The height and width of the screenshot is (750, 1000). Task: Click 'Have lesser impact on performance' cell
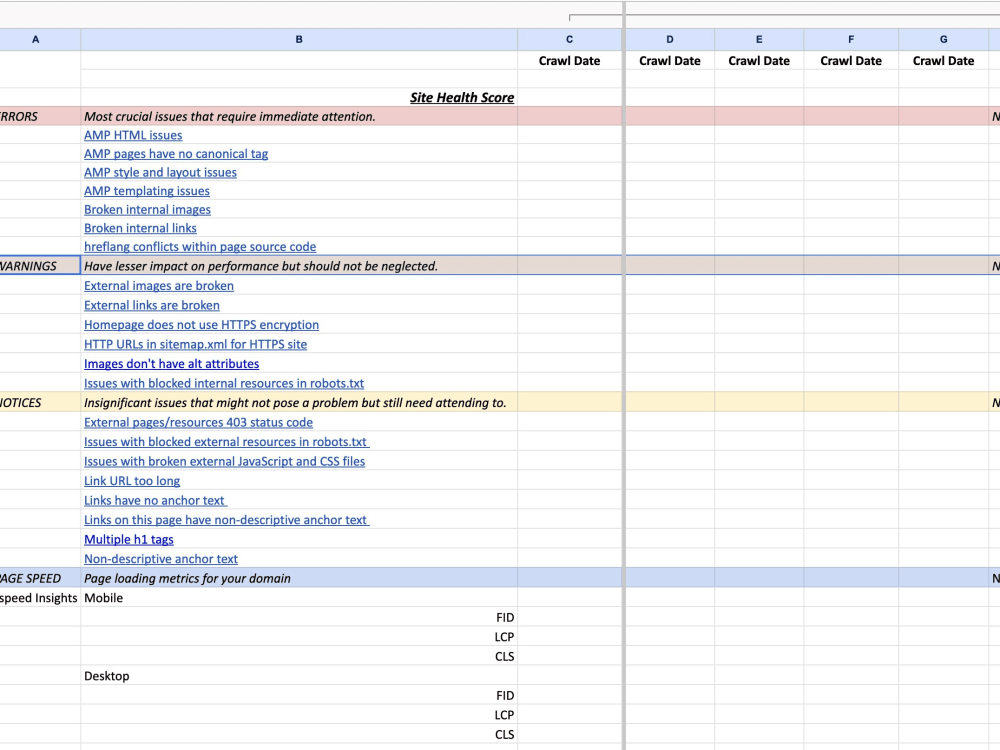[x=299, y=266]
